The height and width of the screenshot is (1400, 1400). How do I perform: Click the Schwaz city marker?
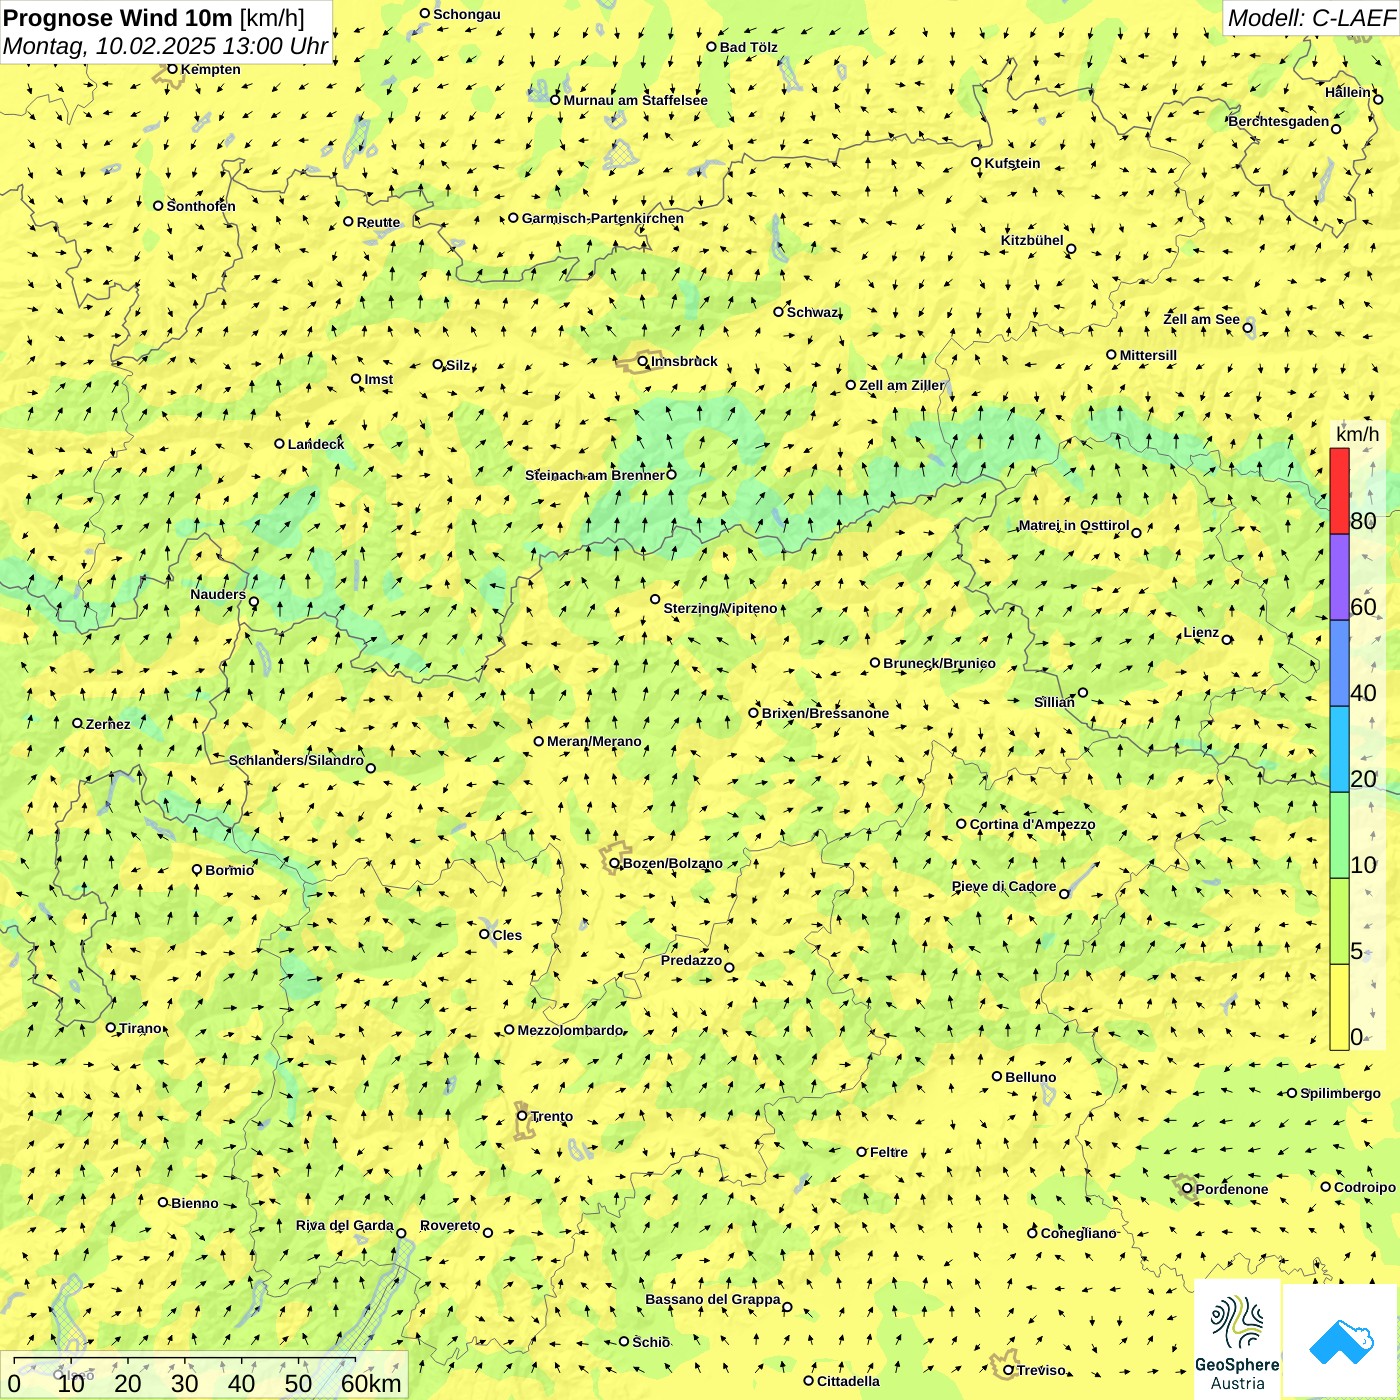click(778, 311)
